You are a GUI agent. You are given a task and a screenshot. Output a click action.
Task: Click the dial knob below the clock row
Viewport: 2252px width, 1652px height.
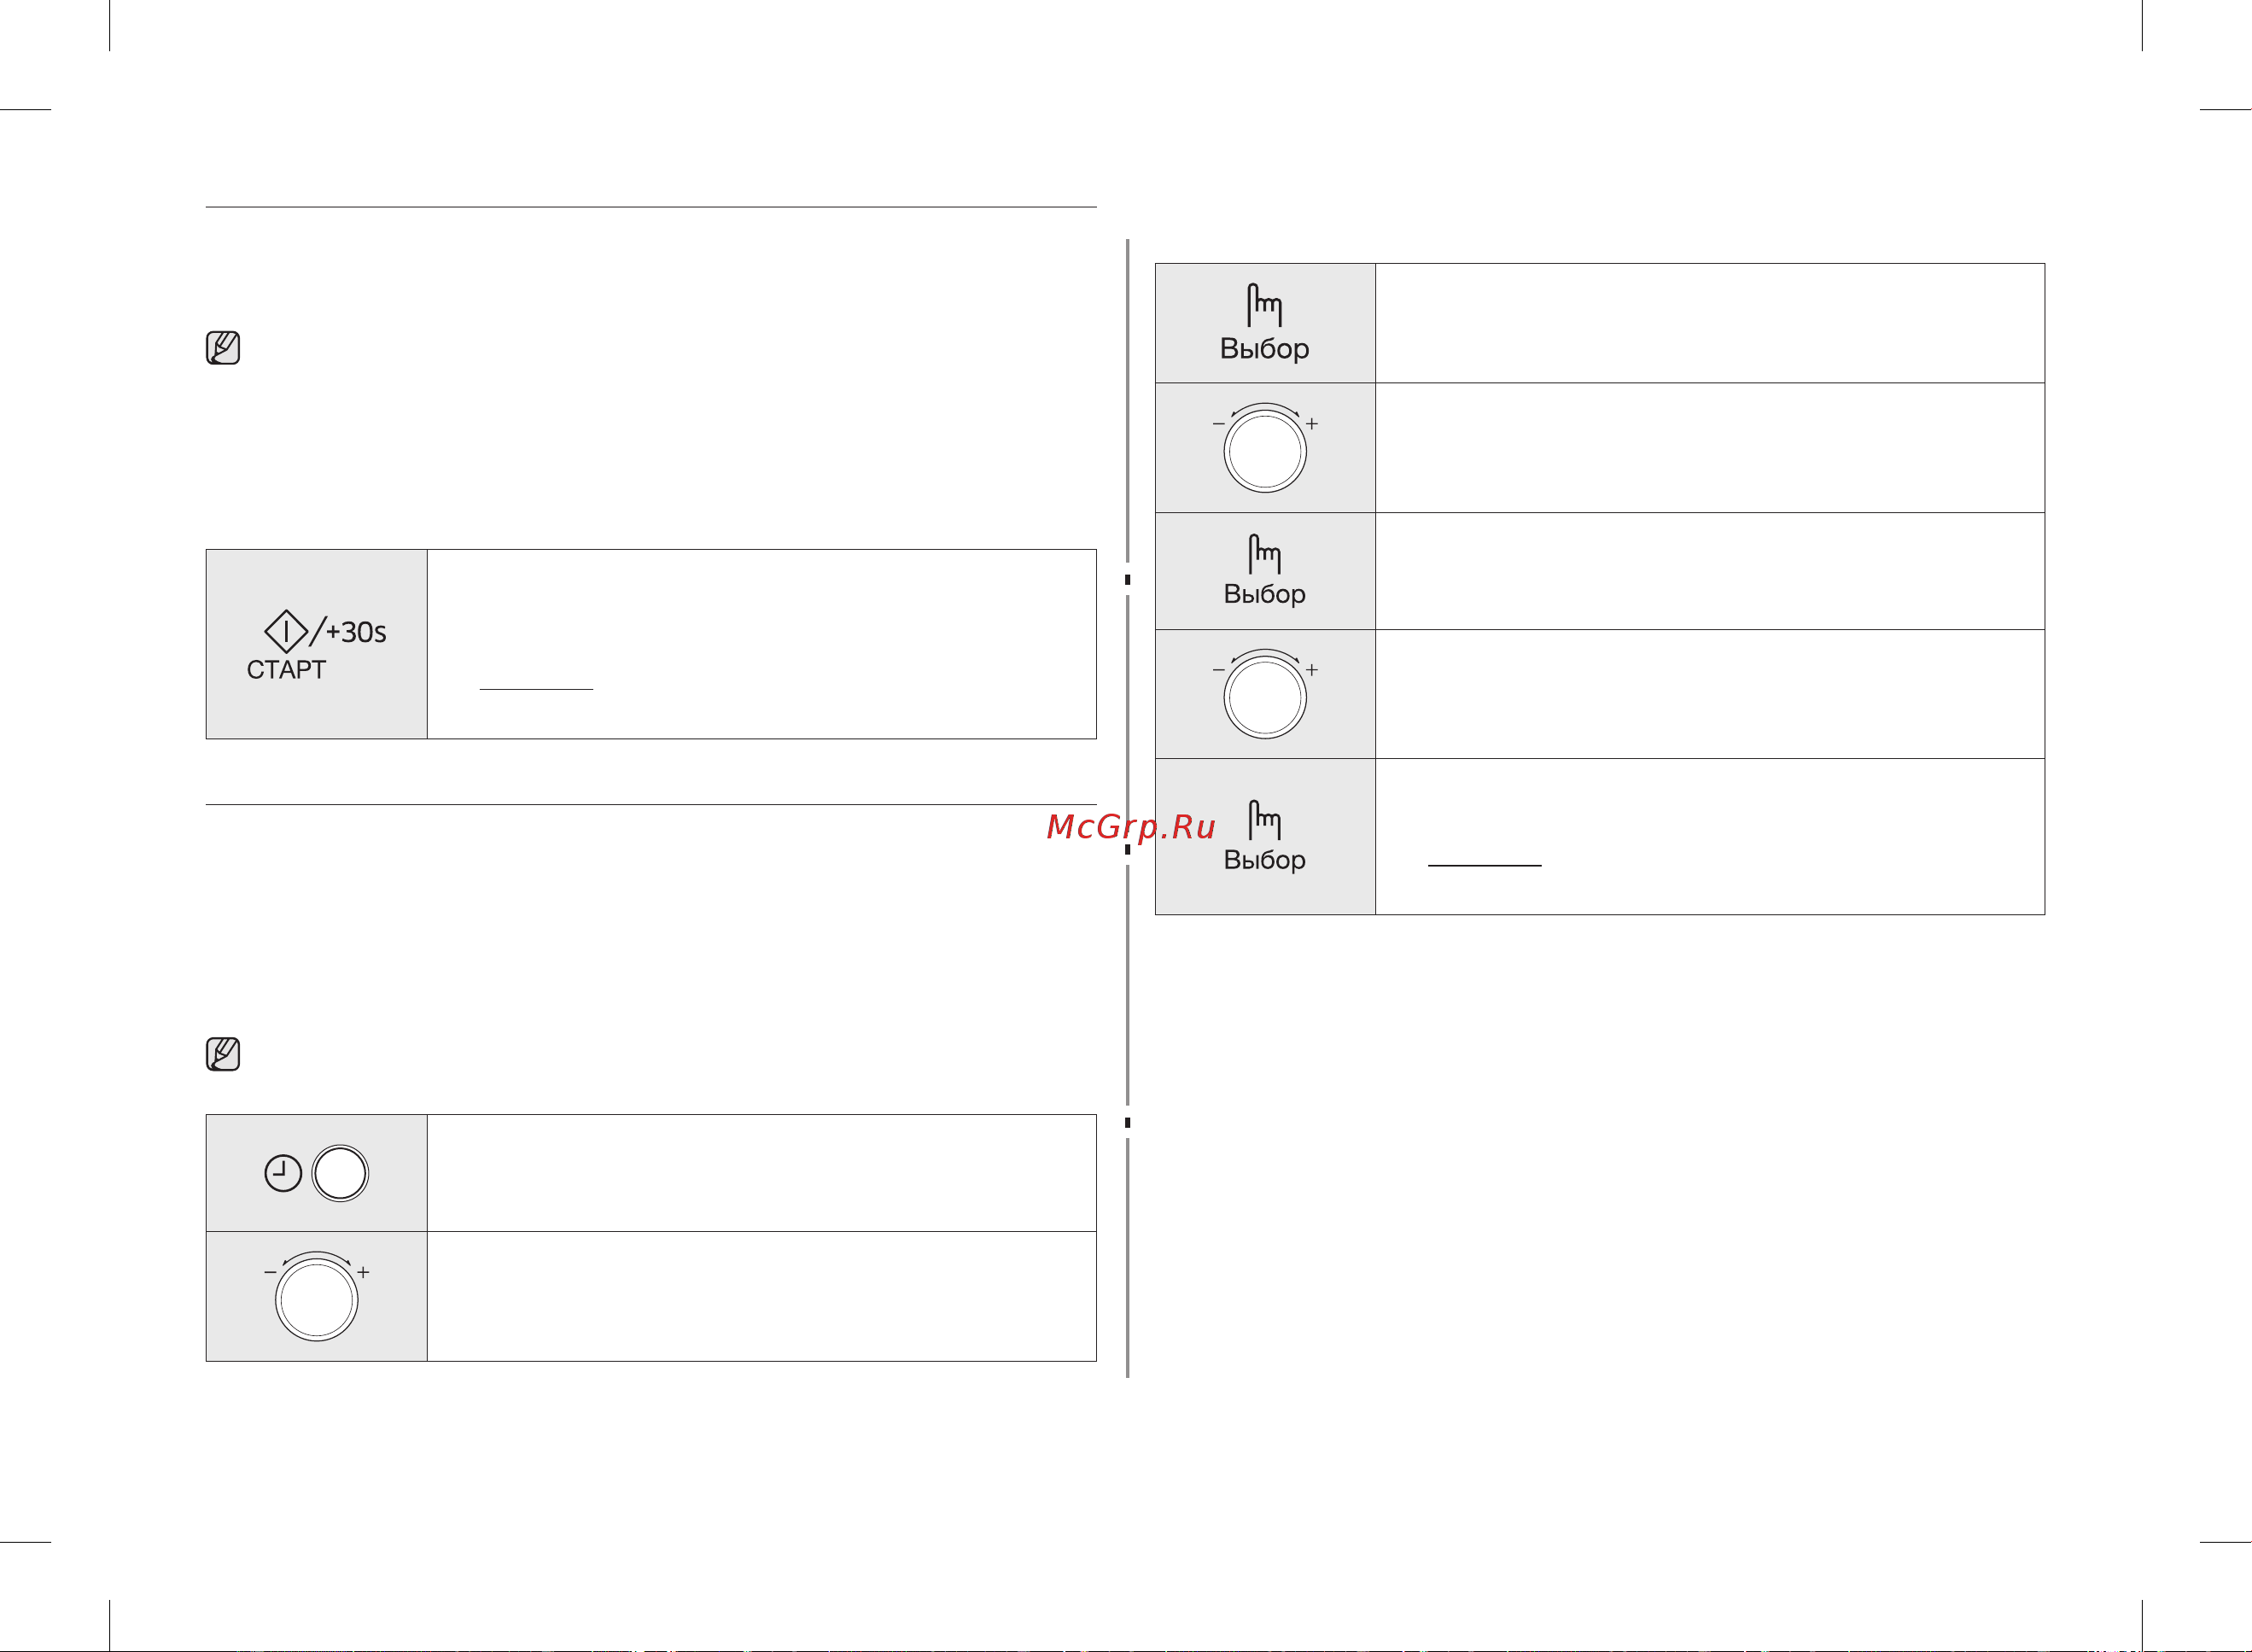[317, 1300]
